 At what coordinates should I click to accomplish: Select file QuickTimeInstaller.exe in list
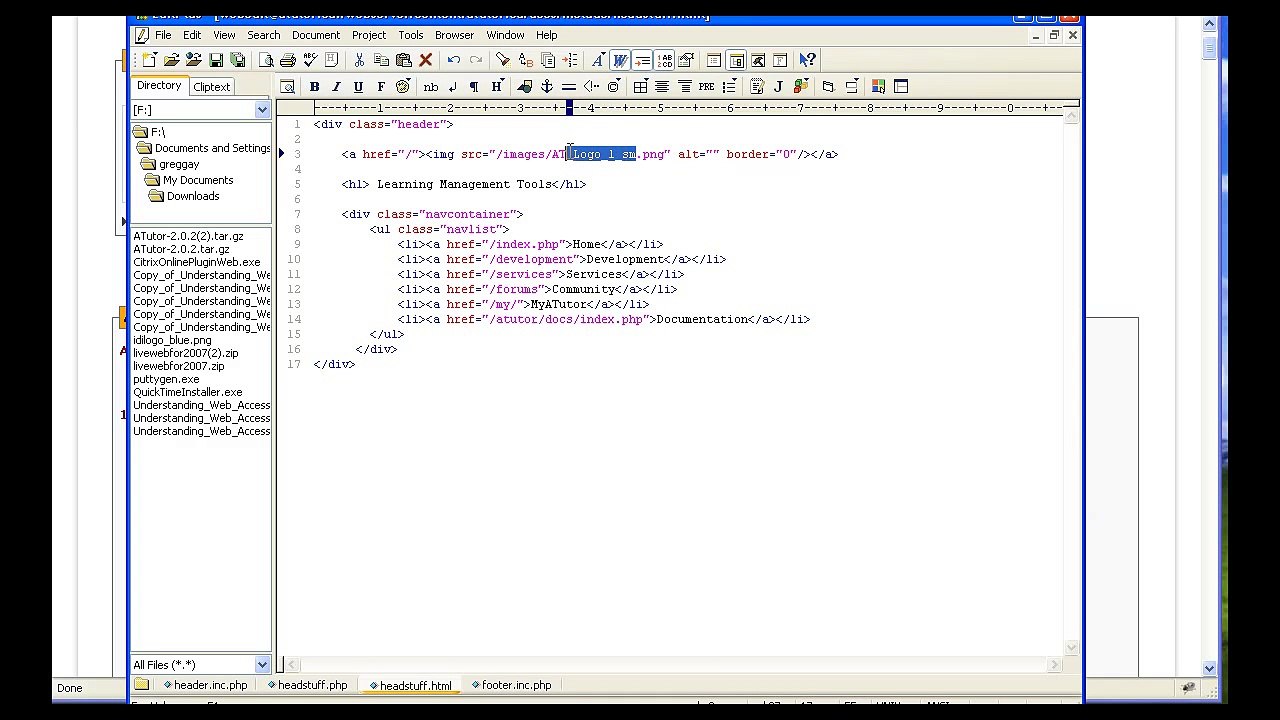click(x=188, y=392)
